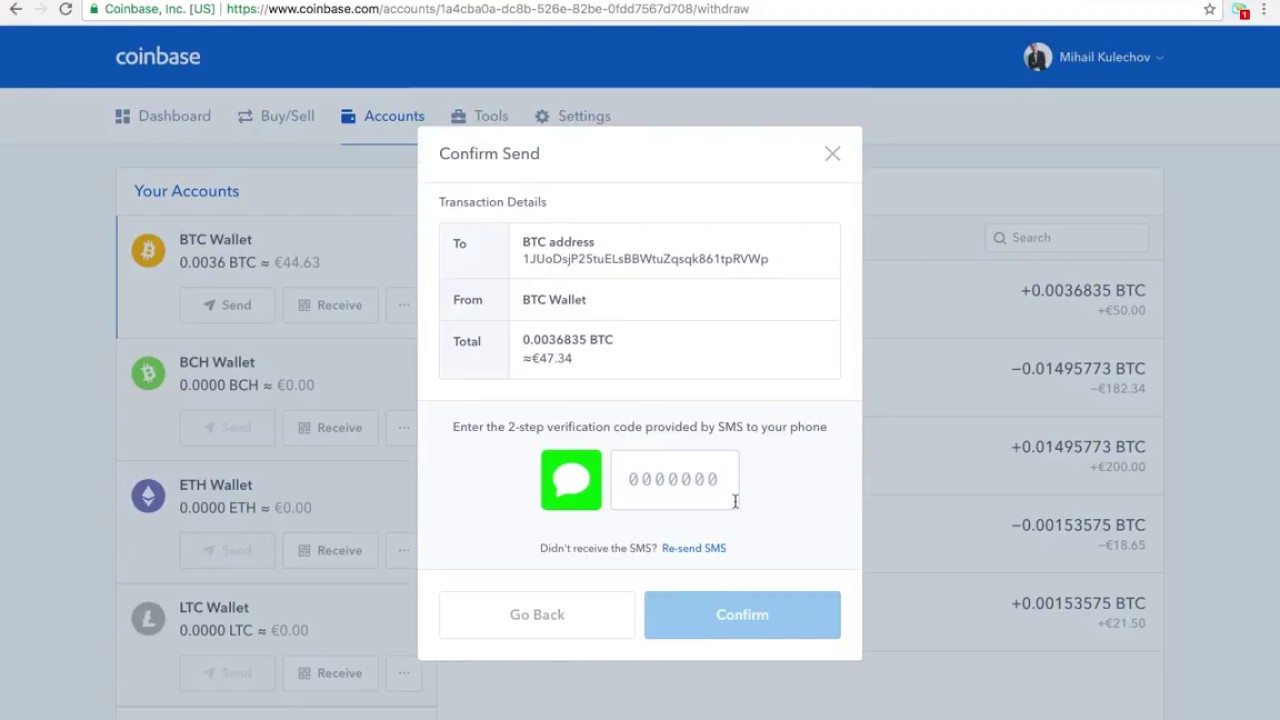The height and width of the screenshot is (720, 1280).
Task: Close the Confirm Send dialog
Action: (x=833, y=153)
